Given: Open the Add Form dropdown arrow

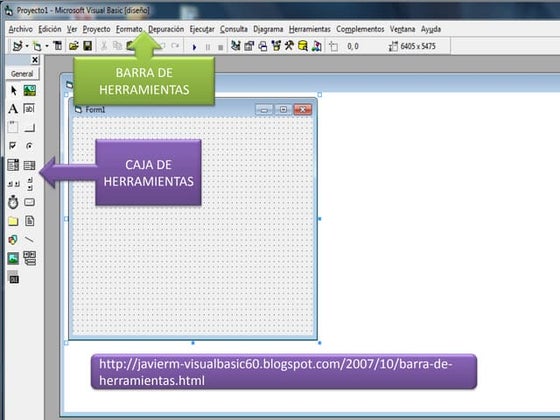Looking at the screenshot, I should point(47,46).
